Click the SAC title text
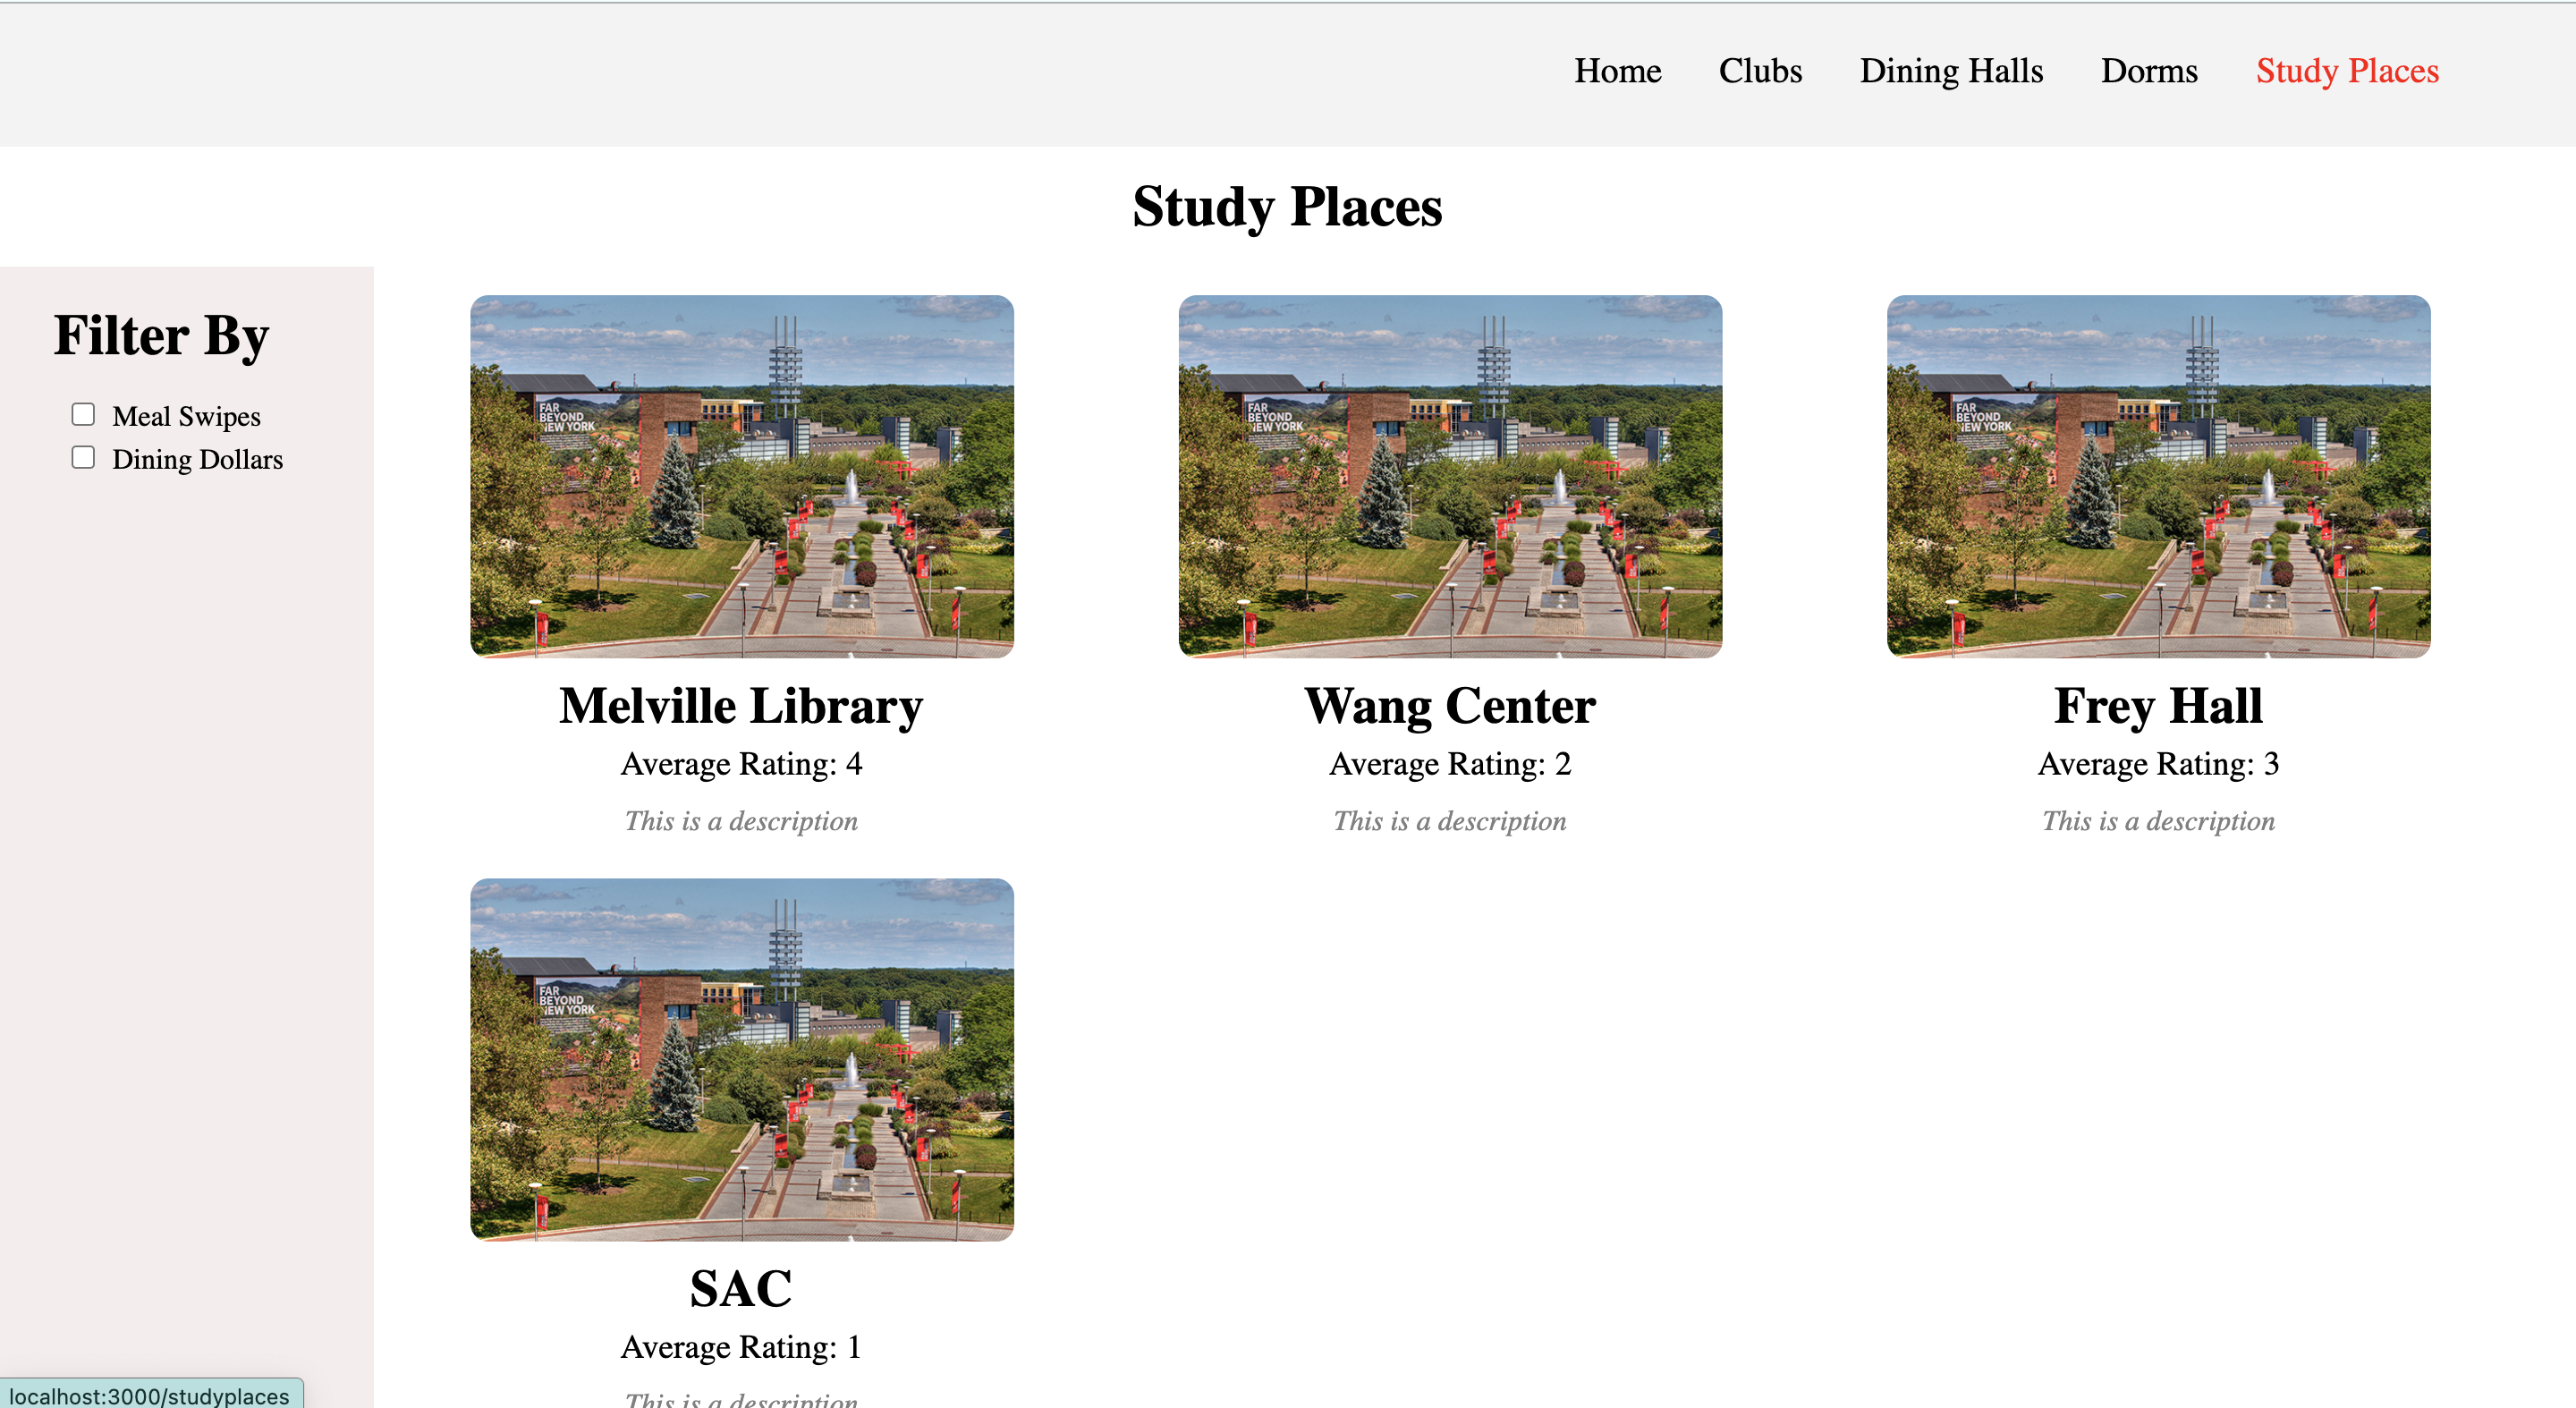Viewport: 2576px width, 1408px height. pyautogui.click(x=741, y=1288)
